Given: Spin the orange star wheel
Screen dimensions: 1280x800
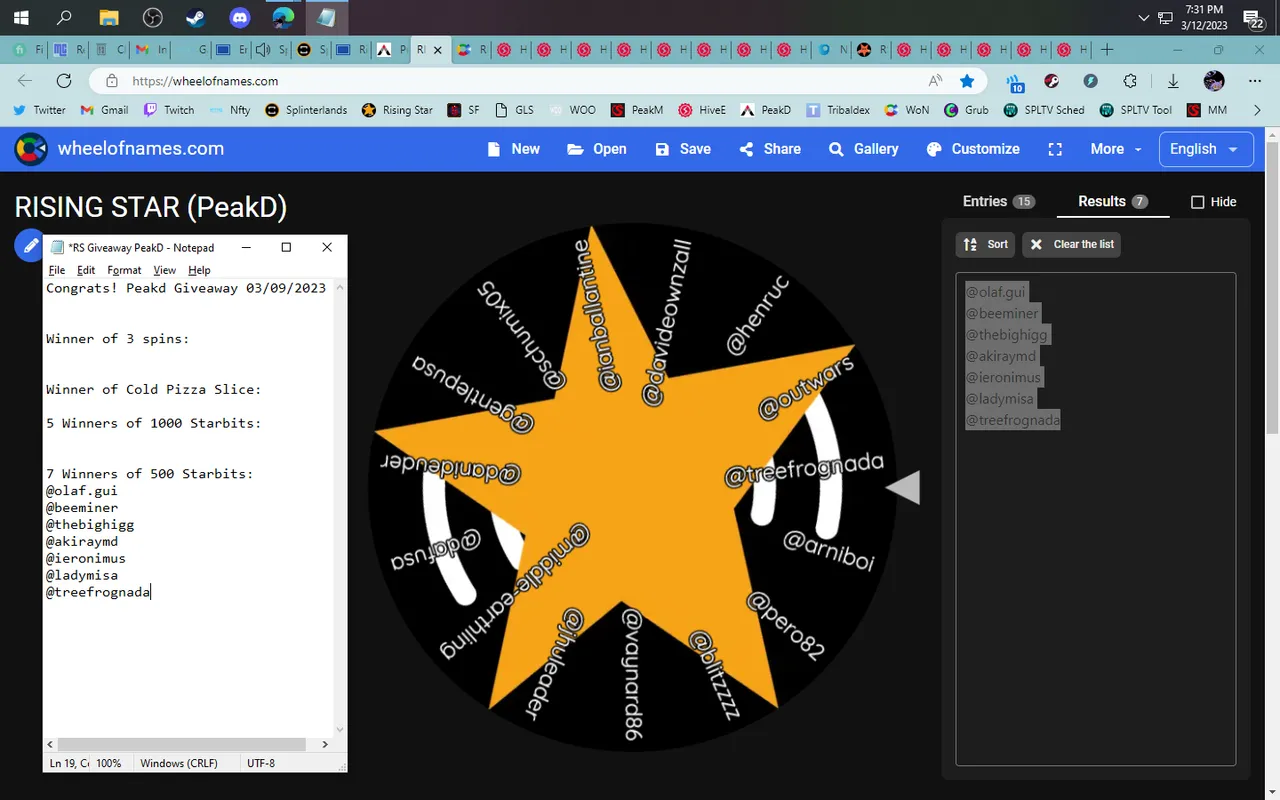Looking at the screenshot, I should pyautogui.click(x=633, y=488).
